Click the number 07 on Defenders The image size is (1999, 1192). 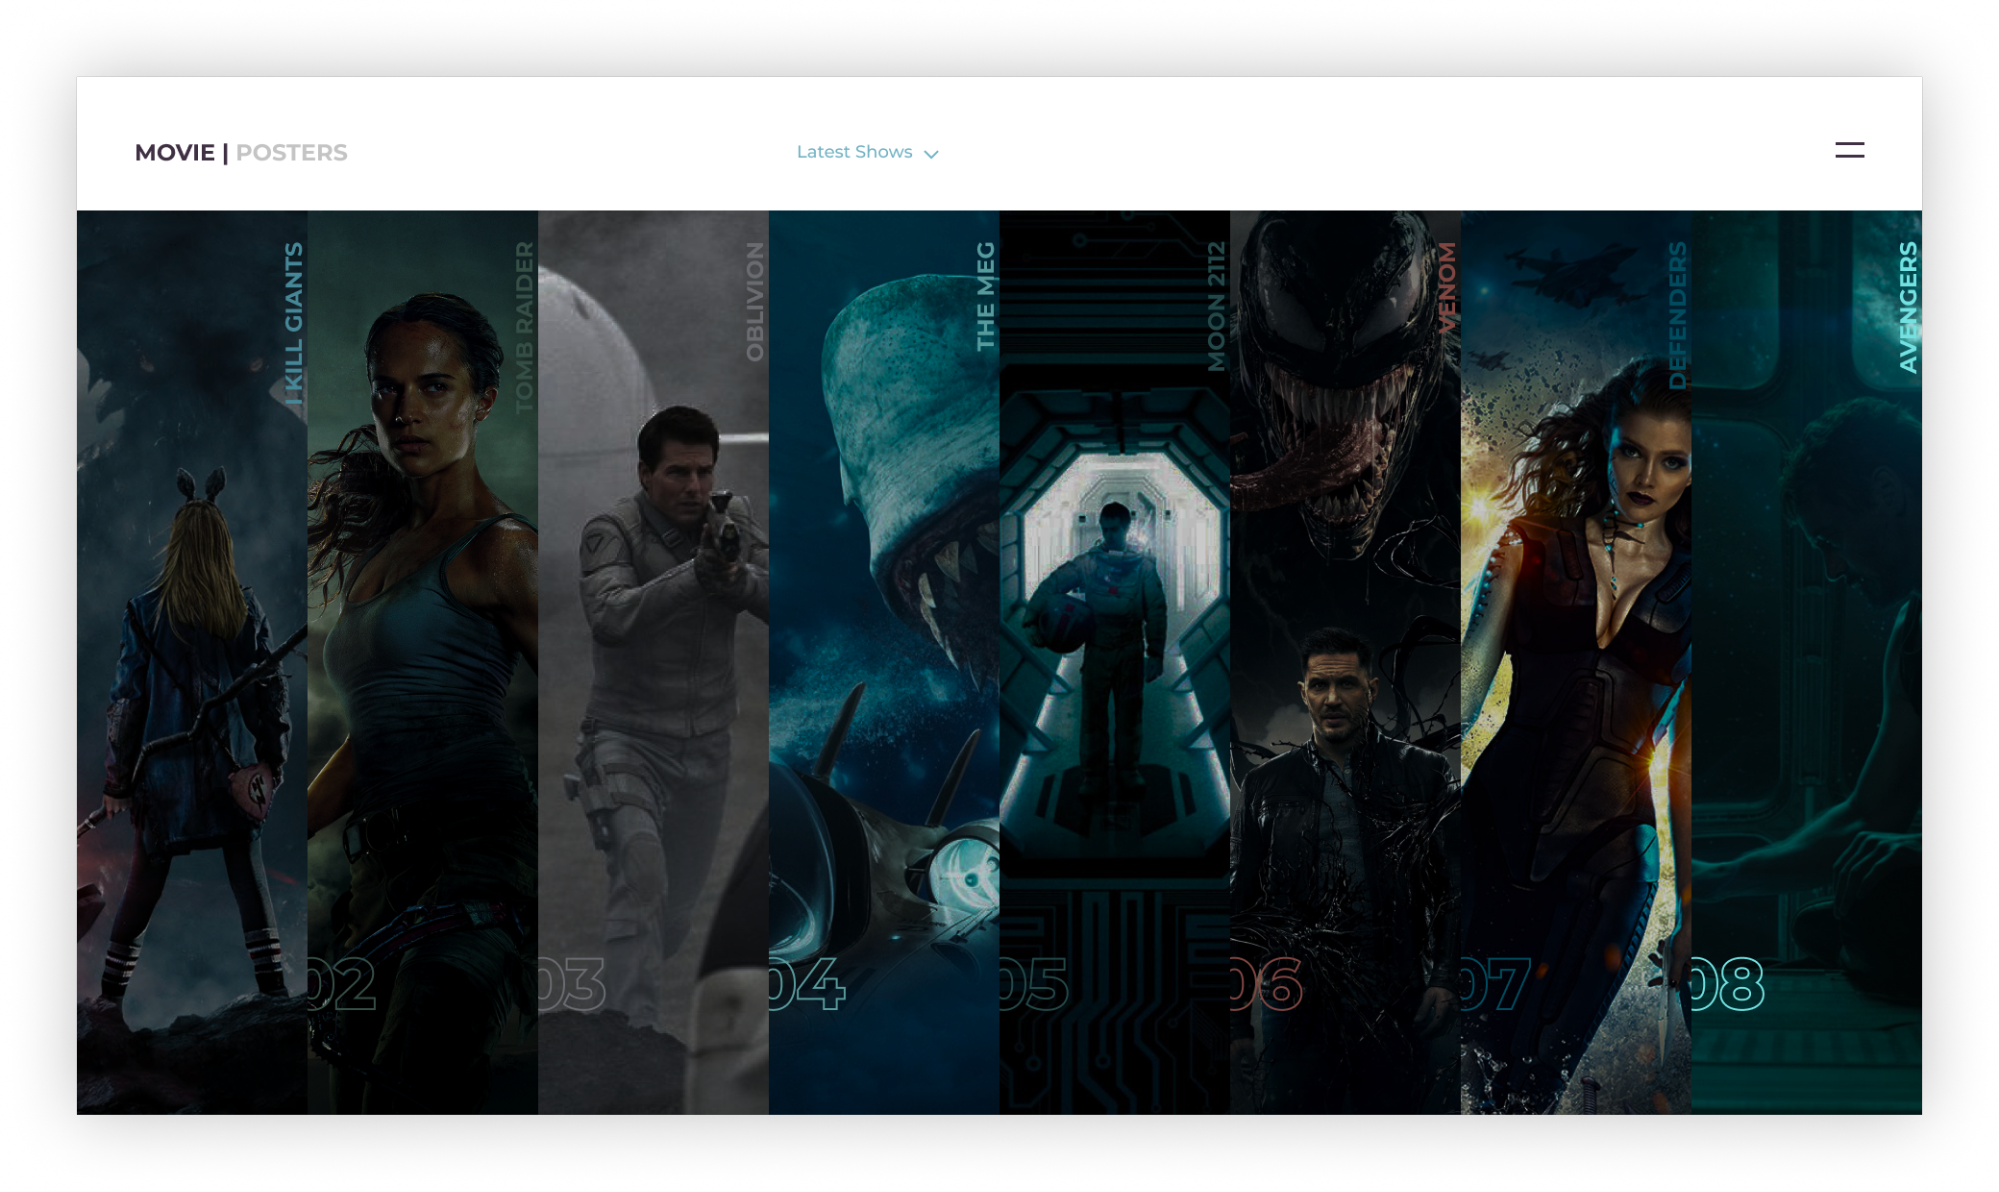(x=1496, y=985)
